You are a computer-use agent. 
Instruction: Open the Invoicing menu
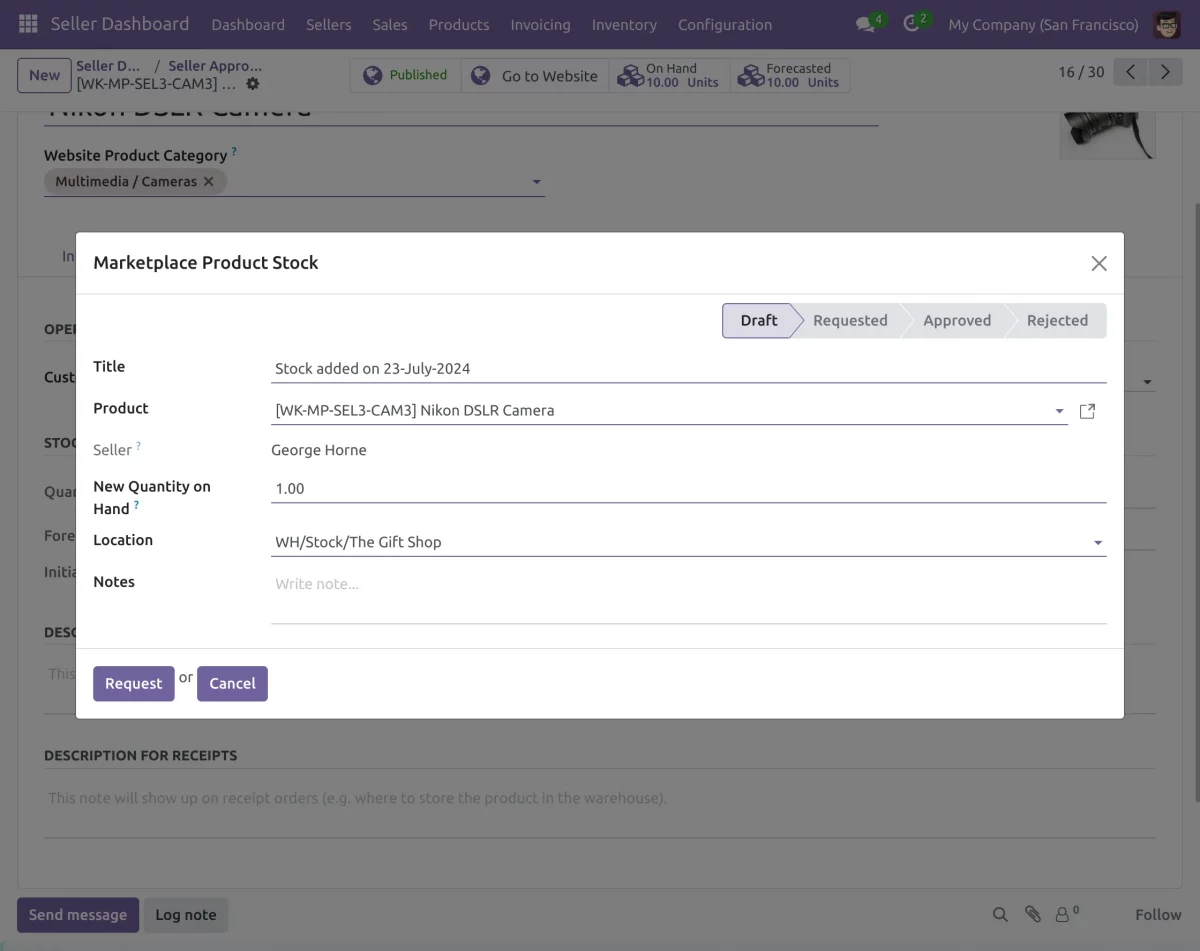click(540, 24)
